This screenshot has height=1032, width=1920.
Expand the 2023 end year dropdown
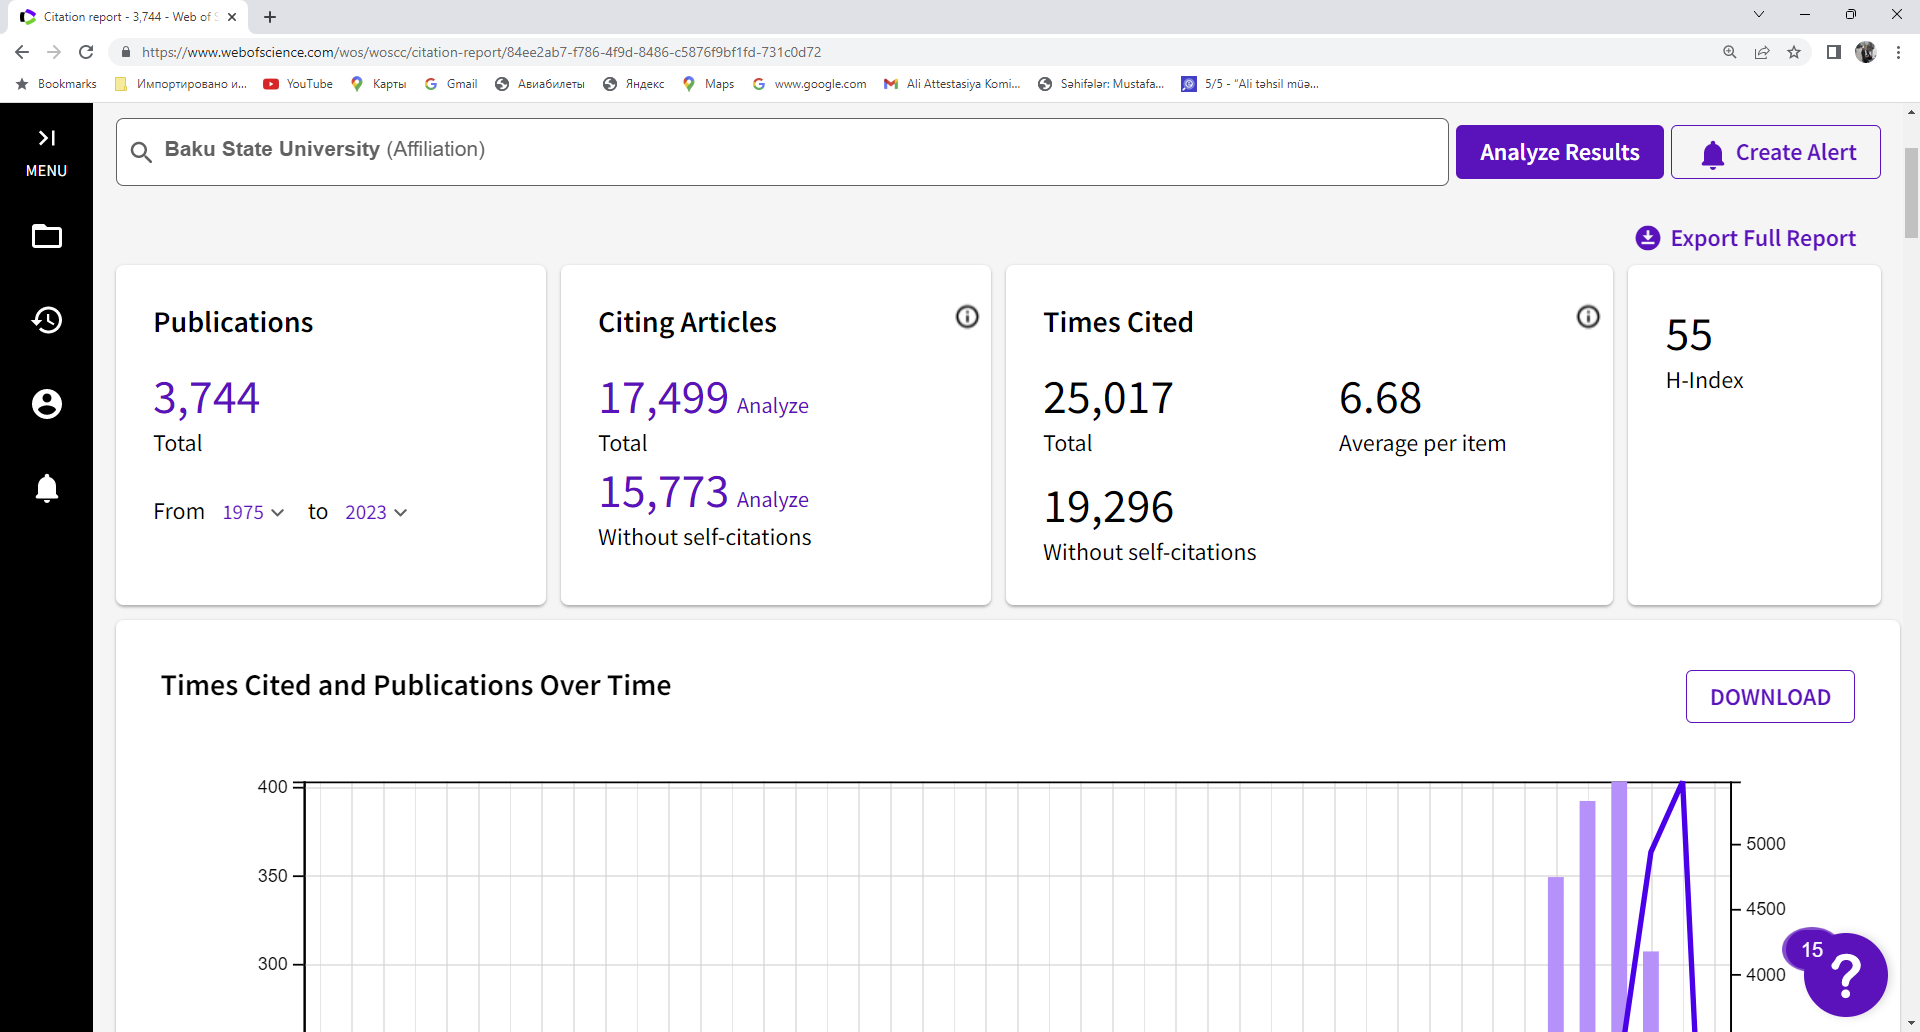(x=376, y=512)
